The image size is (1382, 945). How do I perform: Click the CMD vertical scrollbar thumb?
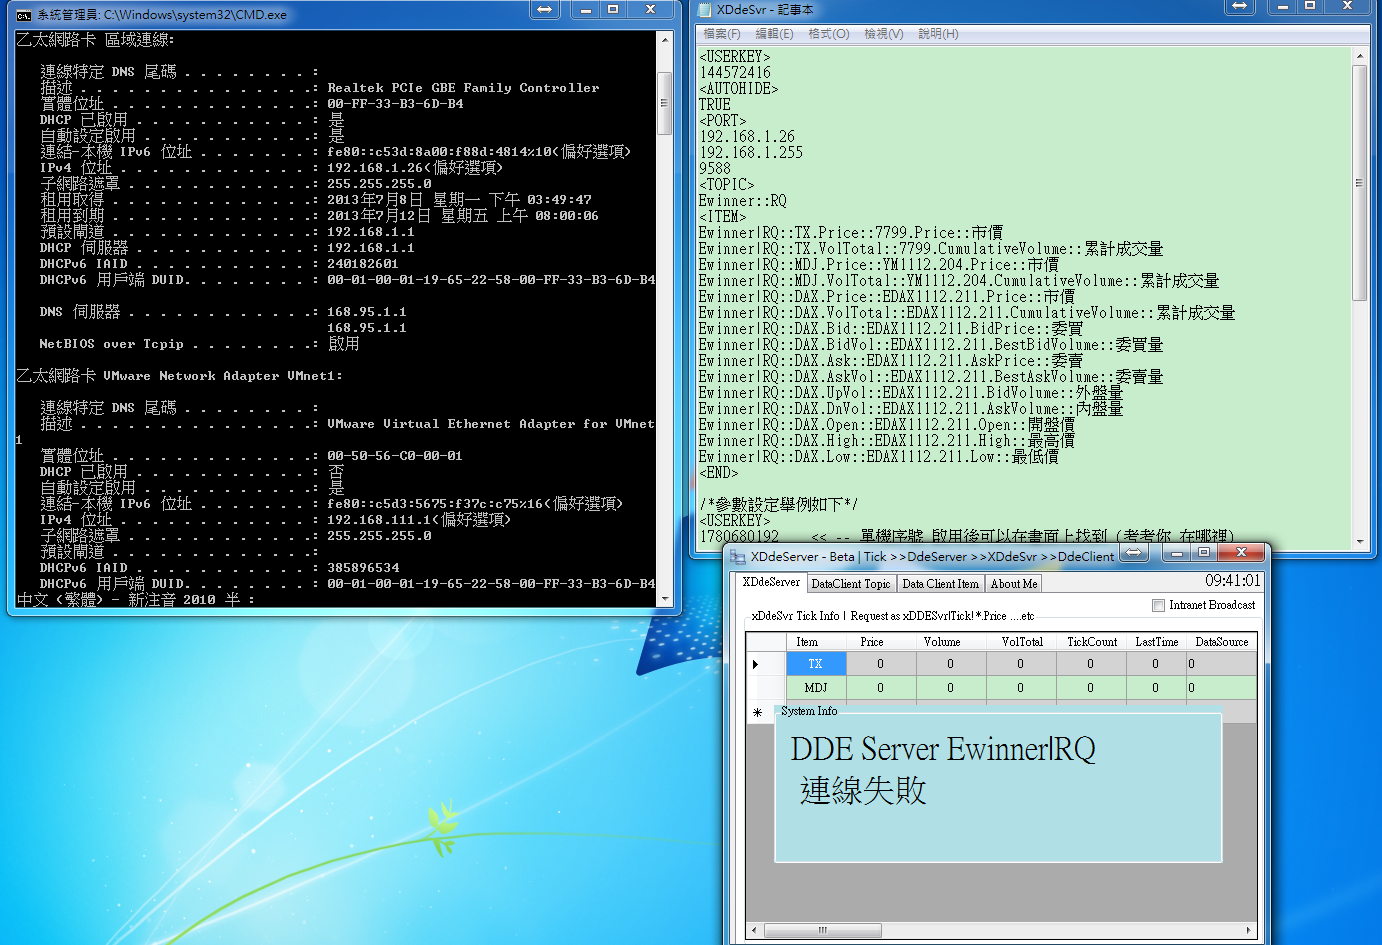pos(665,102)
